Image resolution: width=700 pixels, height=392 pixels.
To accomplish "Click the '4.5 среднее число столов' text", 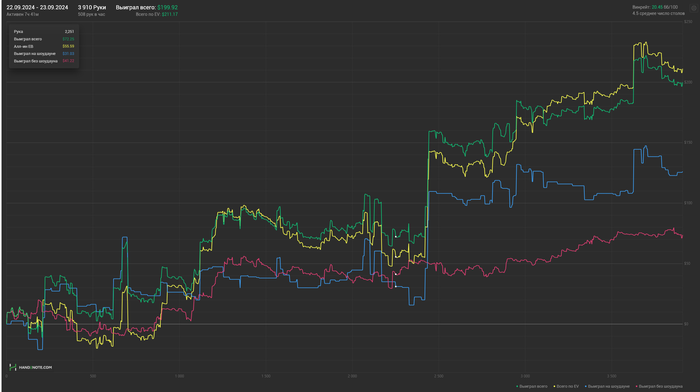I will (658, 13).
